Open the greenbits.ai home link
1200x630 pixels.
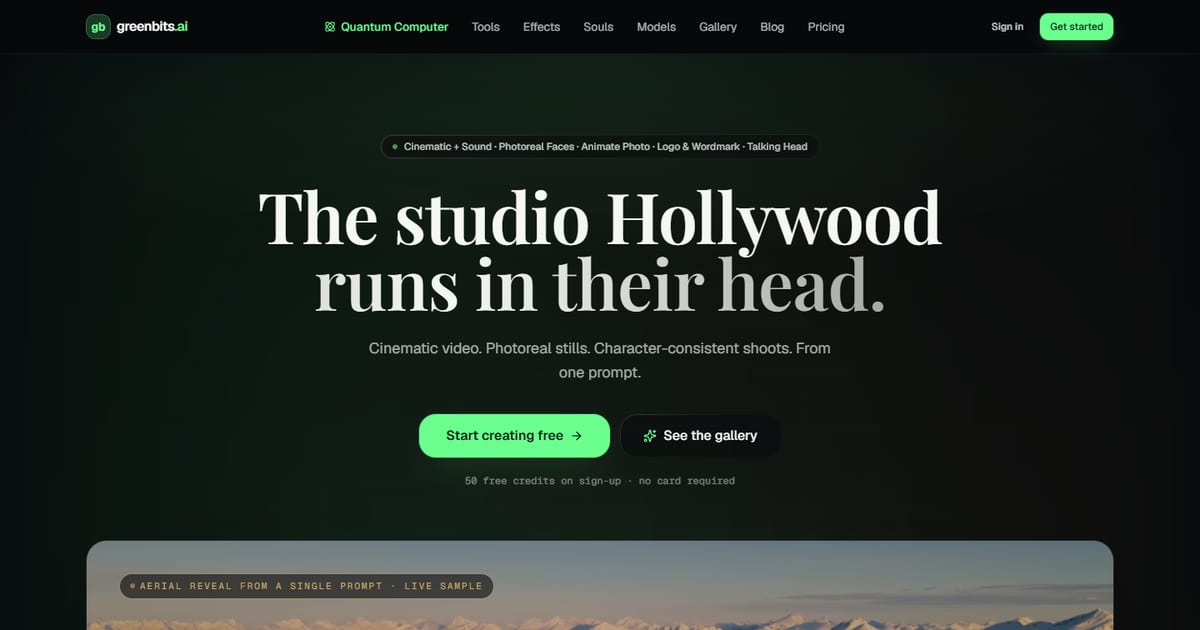[x=137, y=27]
